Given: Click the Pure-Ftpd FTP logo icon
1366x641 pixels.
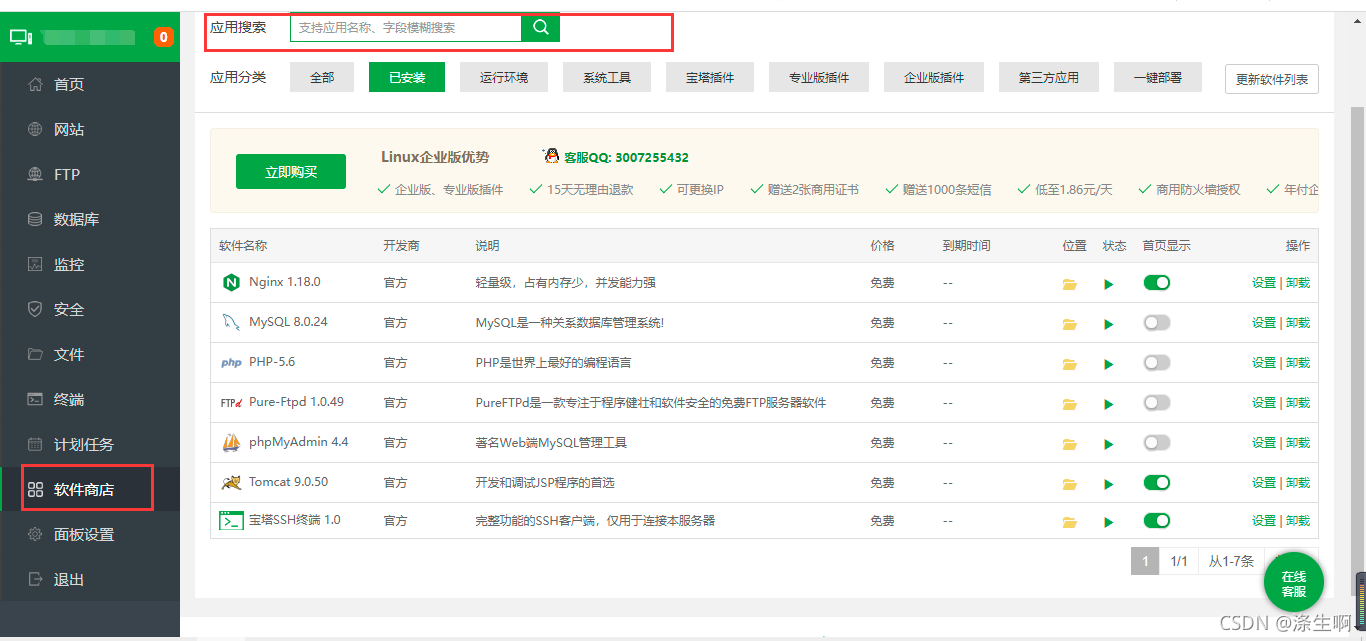Looking at the screenshot, I should click(231, 403).
